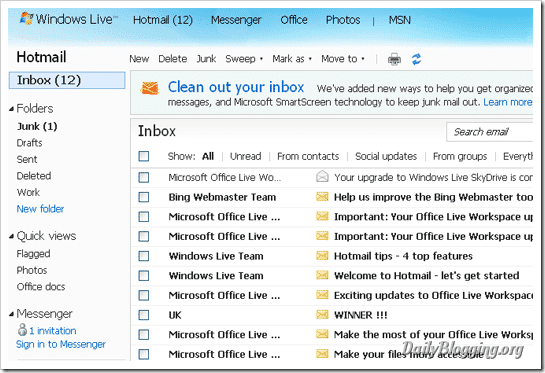Click envelope icon beside Exciting updates message
Image resolution: width=545 pixels, height=373 pixels.
pos(322,295)
